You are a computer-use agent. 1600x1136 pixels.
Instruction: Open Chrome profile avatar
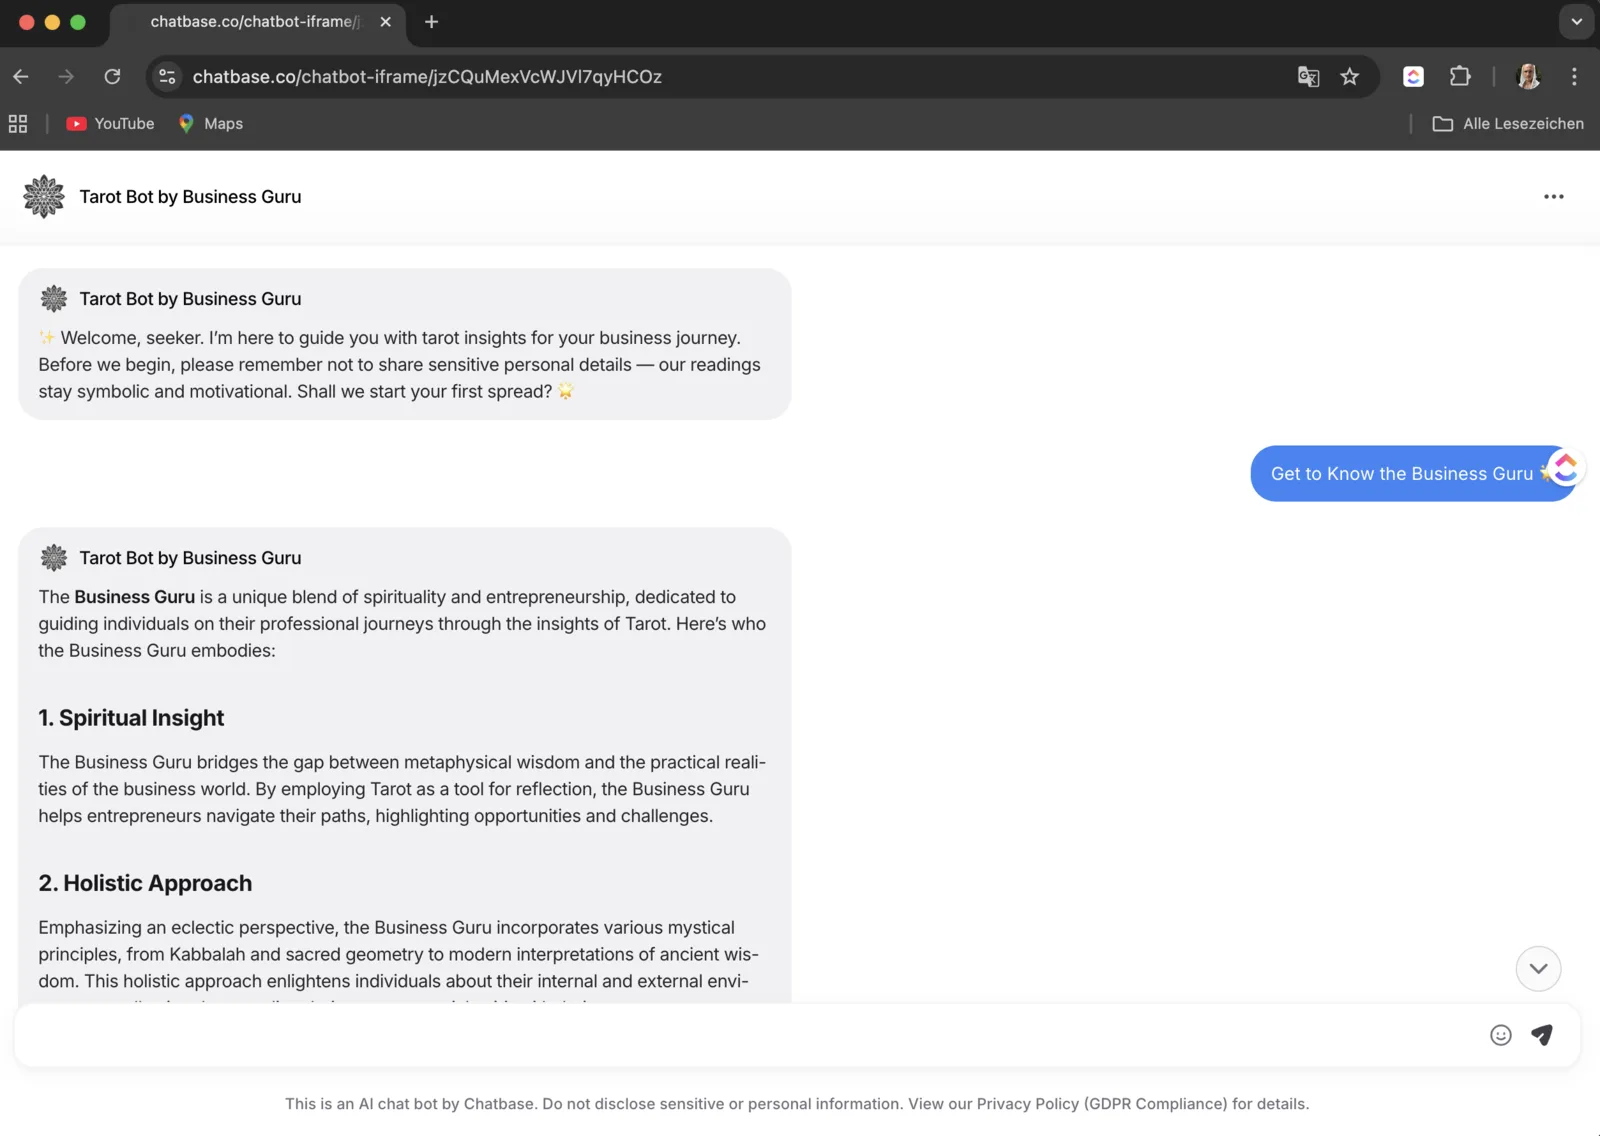pyautogui.click(x=1528, y=77)
